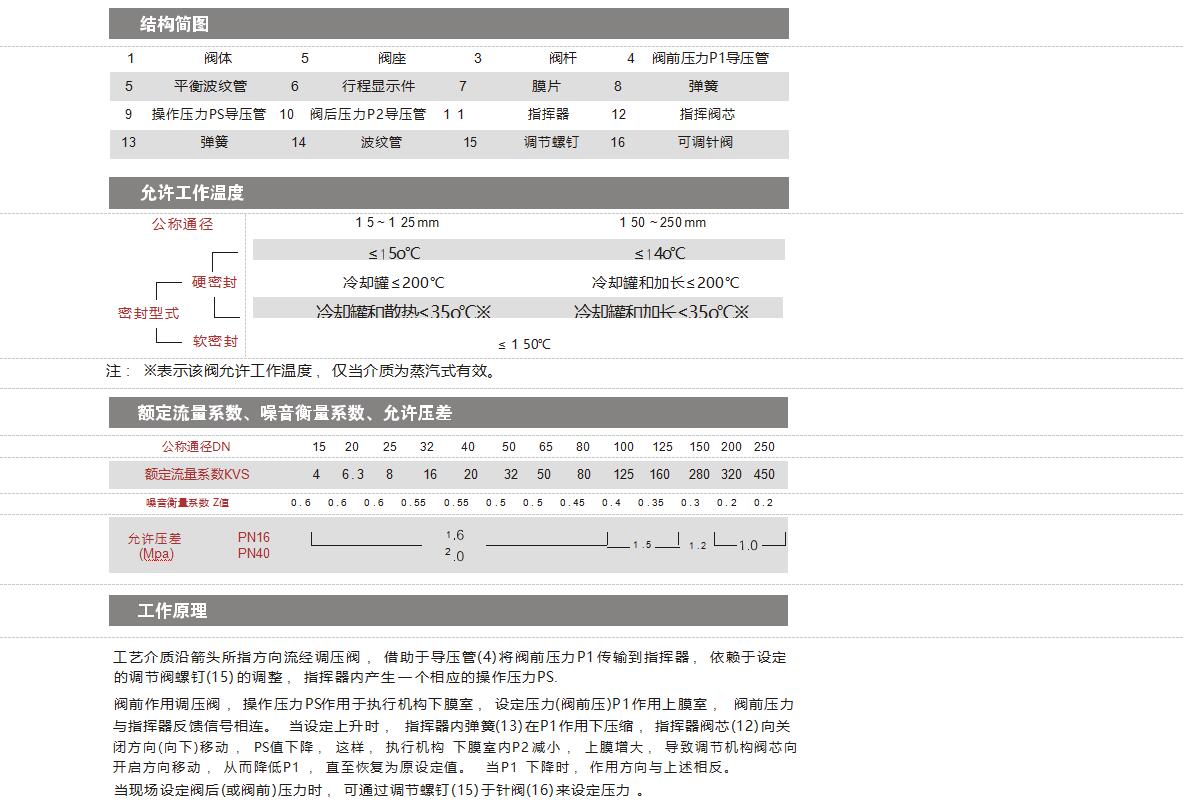Viewport: 1183px width, 809px height.
Task: Click the 额定流量系数、噪音衡量系数、允许压差 header
Action: (294, 413)
